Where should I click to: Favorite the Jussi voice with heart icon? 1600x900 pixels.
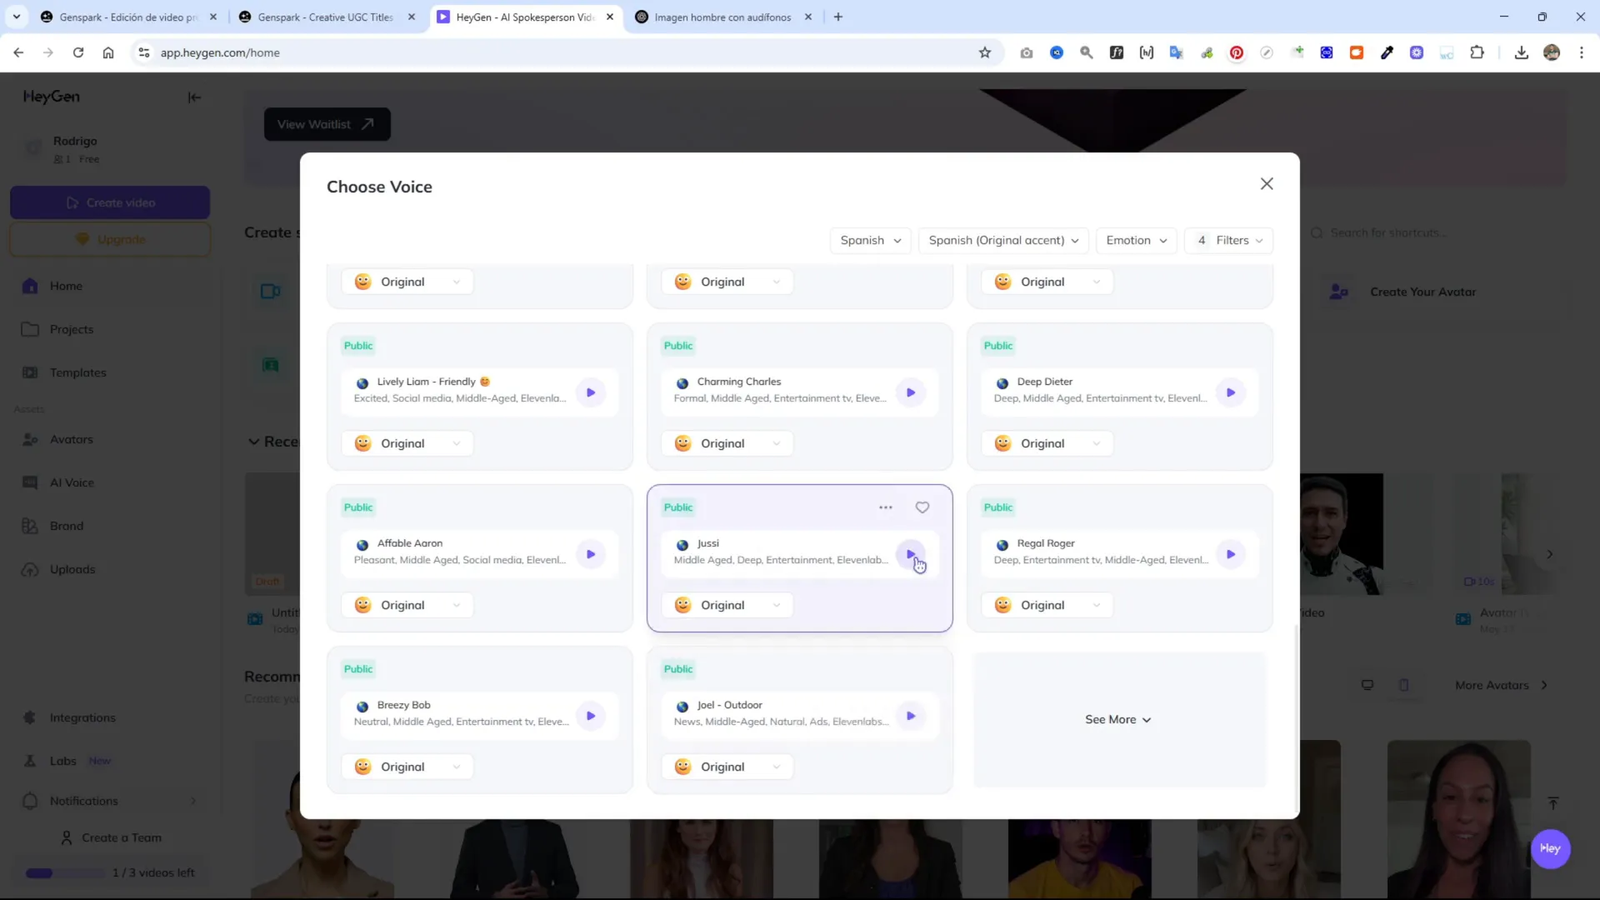click(922, 507)
